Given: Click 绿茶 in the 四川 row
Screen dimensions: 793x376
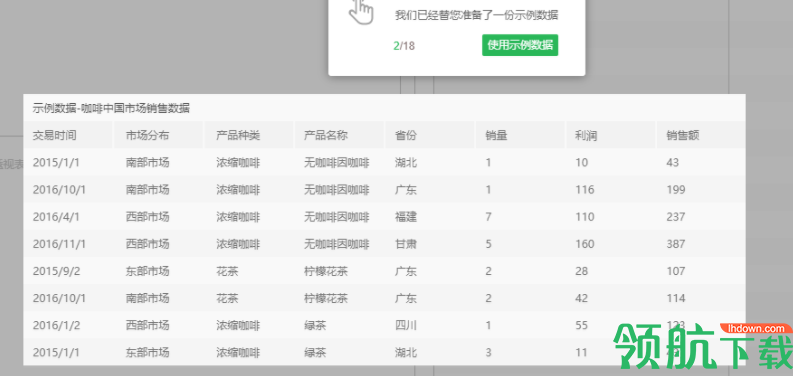Looking at the screenshot, I should (315, 325).
